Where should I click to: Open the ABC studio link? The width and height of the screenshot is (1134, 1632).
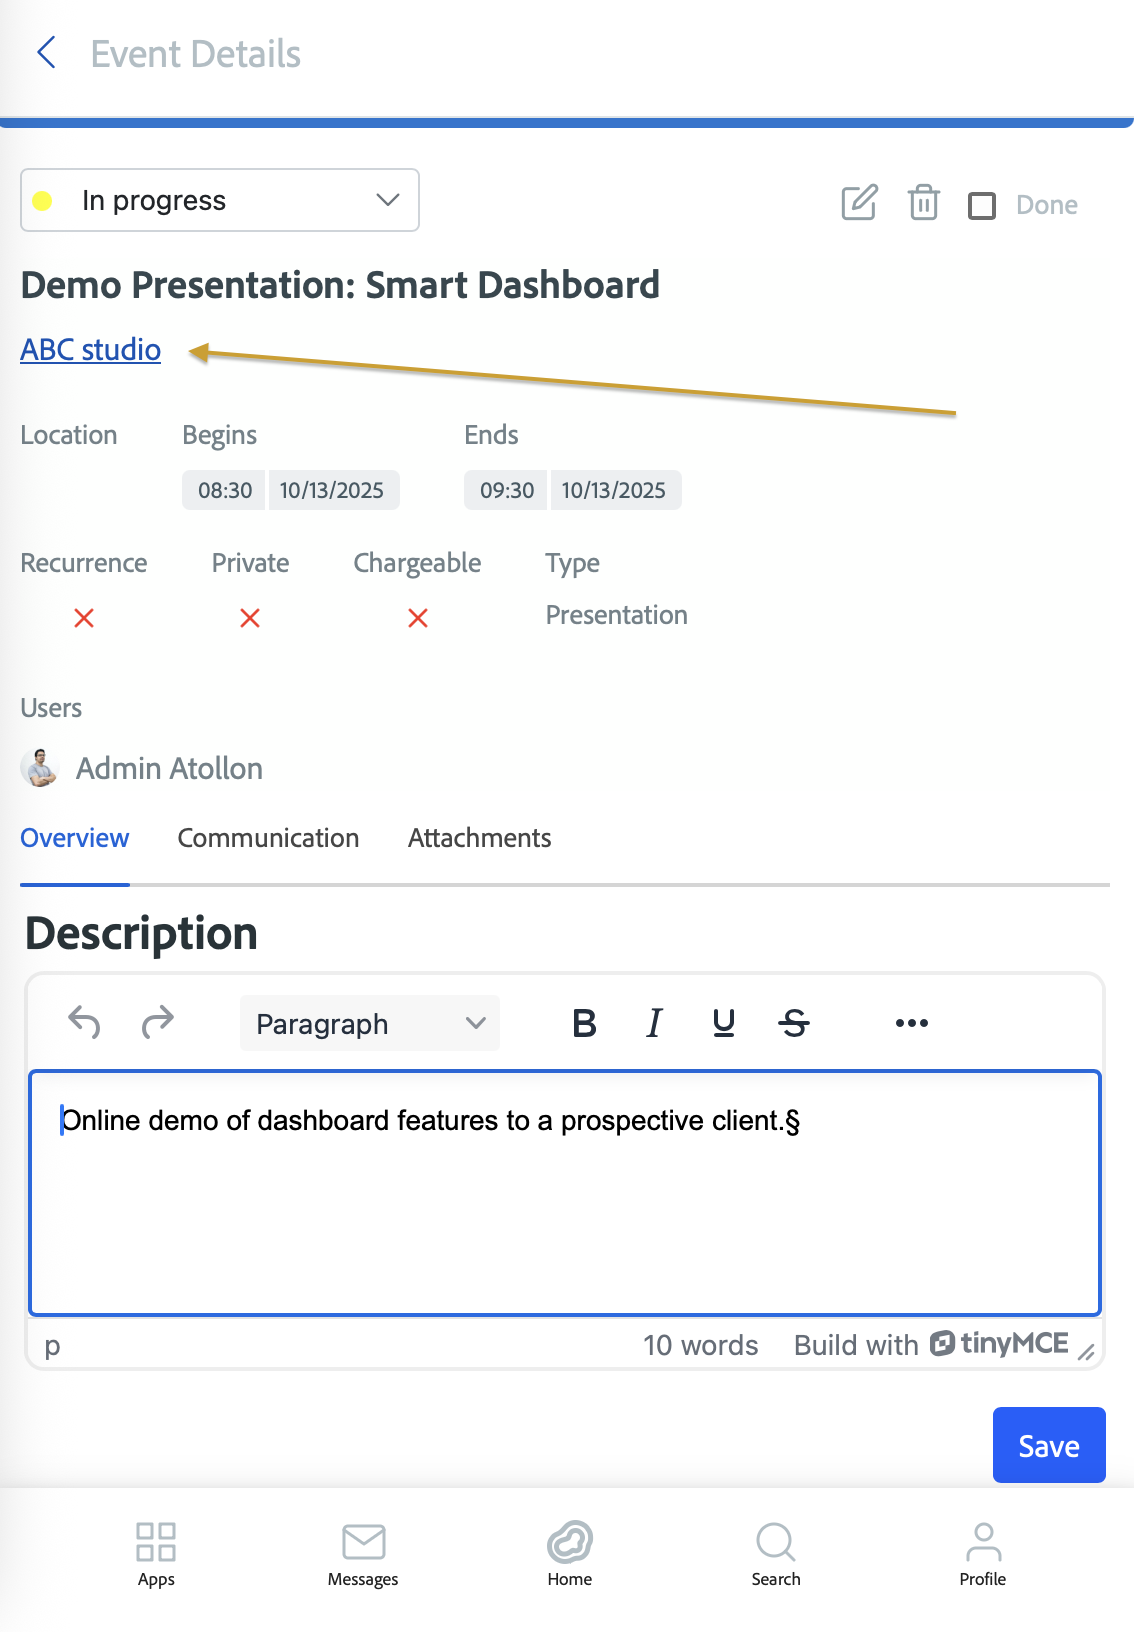(x=91, y=350)
